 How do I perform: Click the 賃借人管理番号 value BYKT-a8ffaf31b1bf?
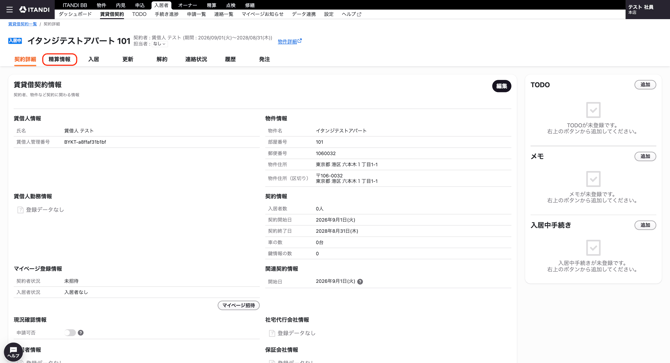[x=85, y=142]
